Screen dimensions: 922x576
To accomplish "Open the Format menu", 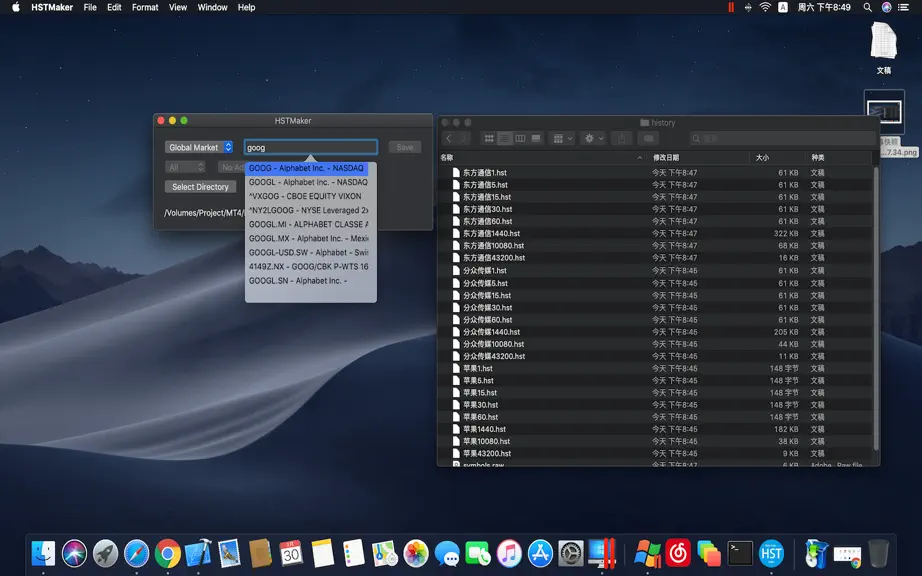I will point(145,7).
